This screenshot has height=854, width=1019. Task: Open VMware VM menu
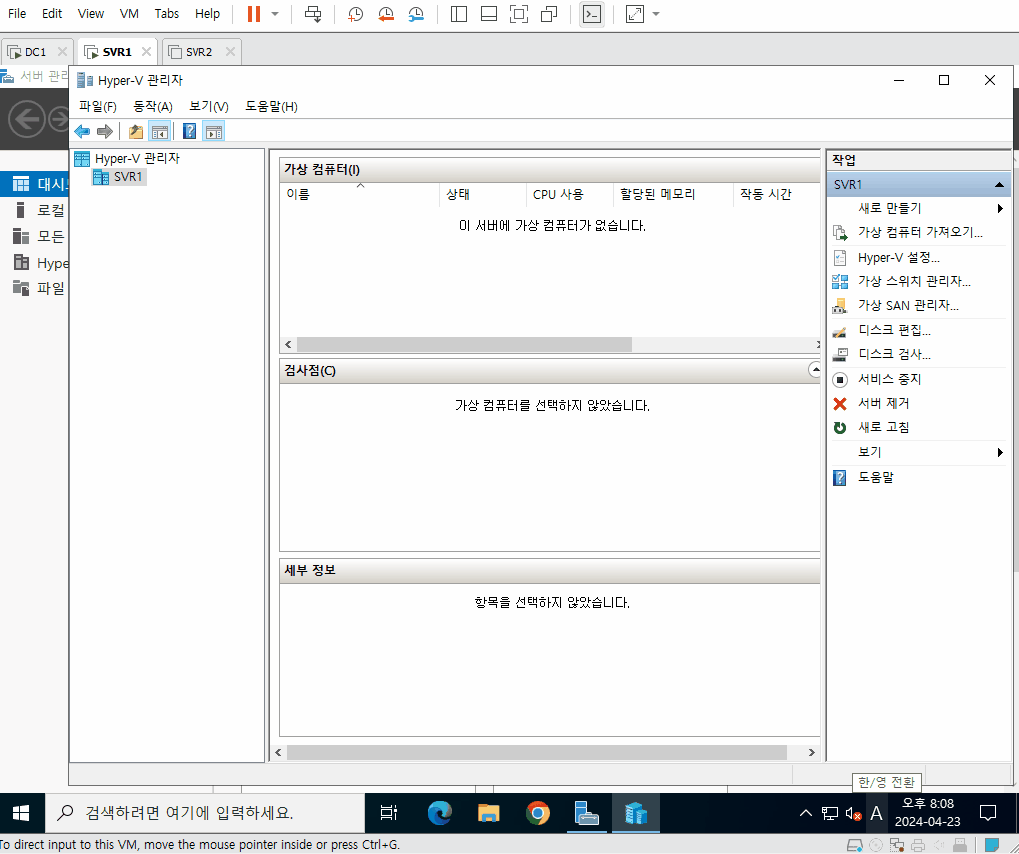click(x=129, y=14)
